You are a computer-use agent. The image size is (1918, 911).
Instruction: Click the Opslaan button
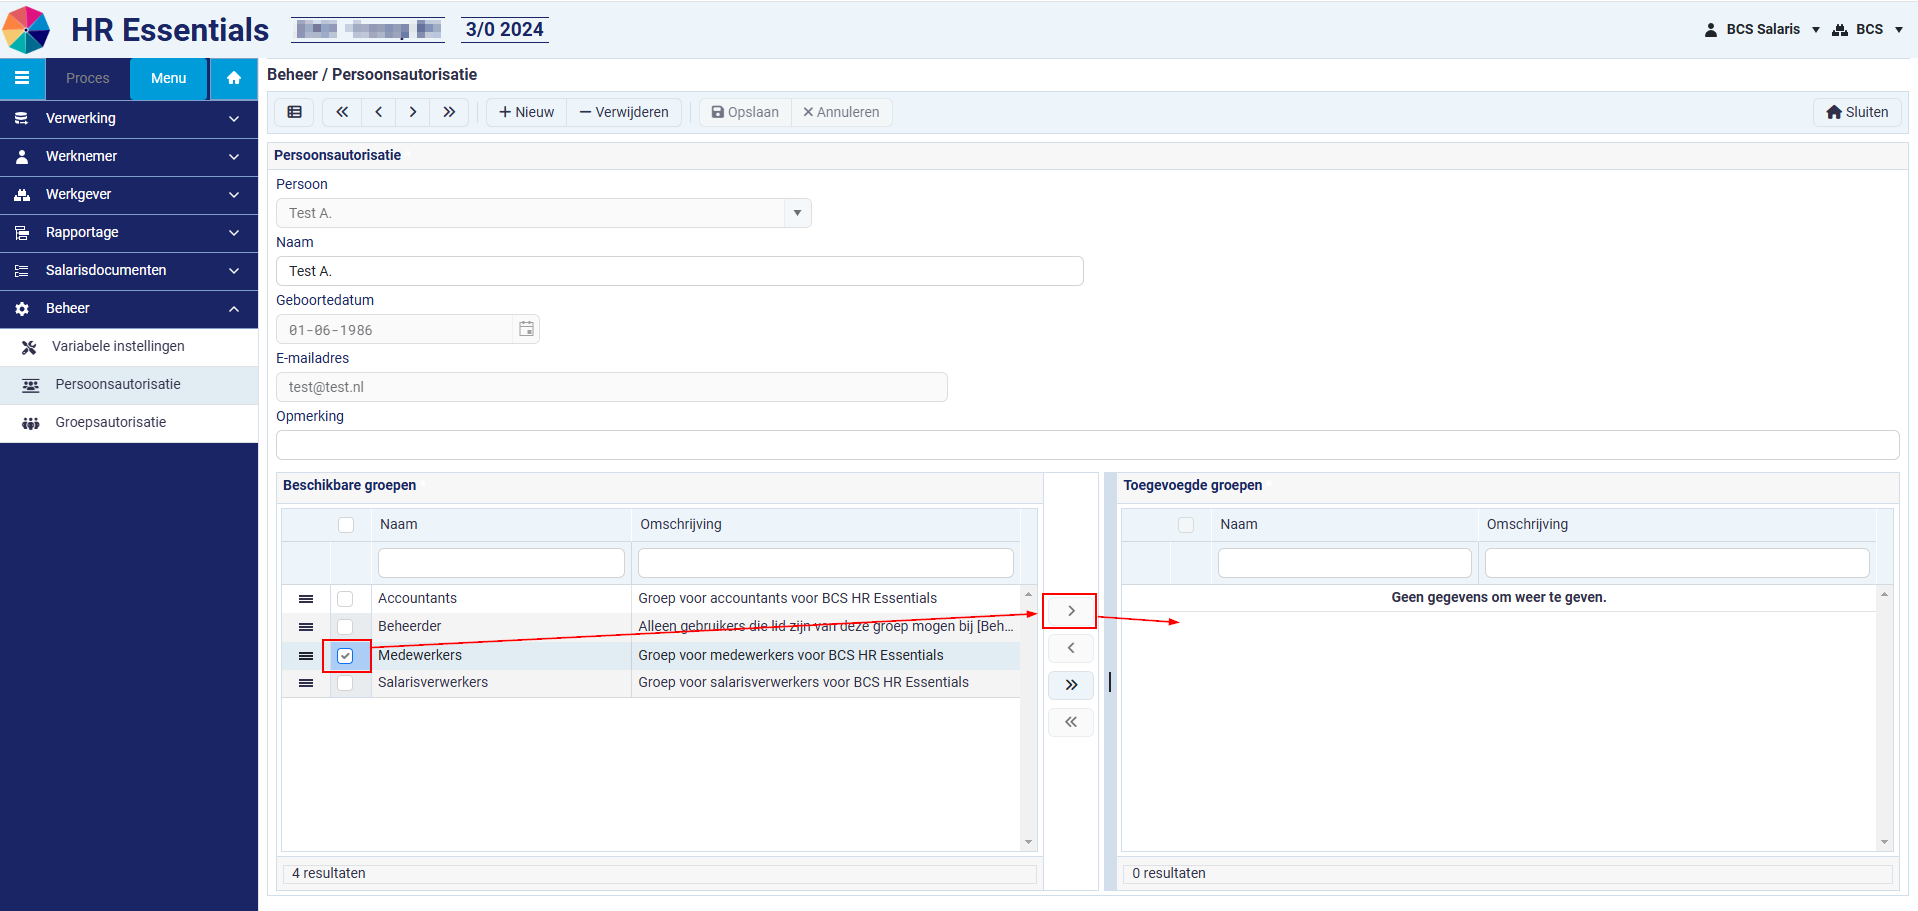pos(745,112)
